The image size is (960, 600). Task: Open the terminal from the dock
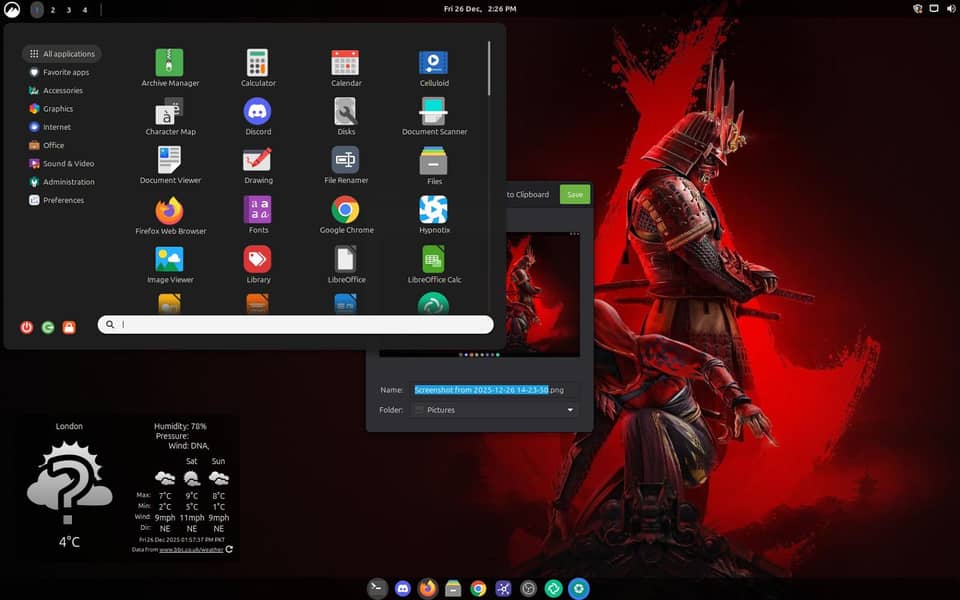coord(377,588)
